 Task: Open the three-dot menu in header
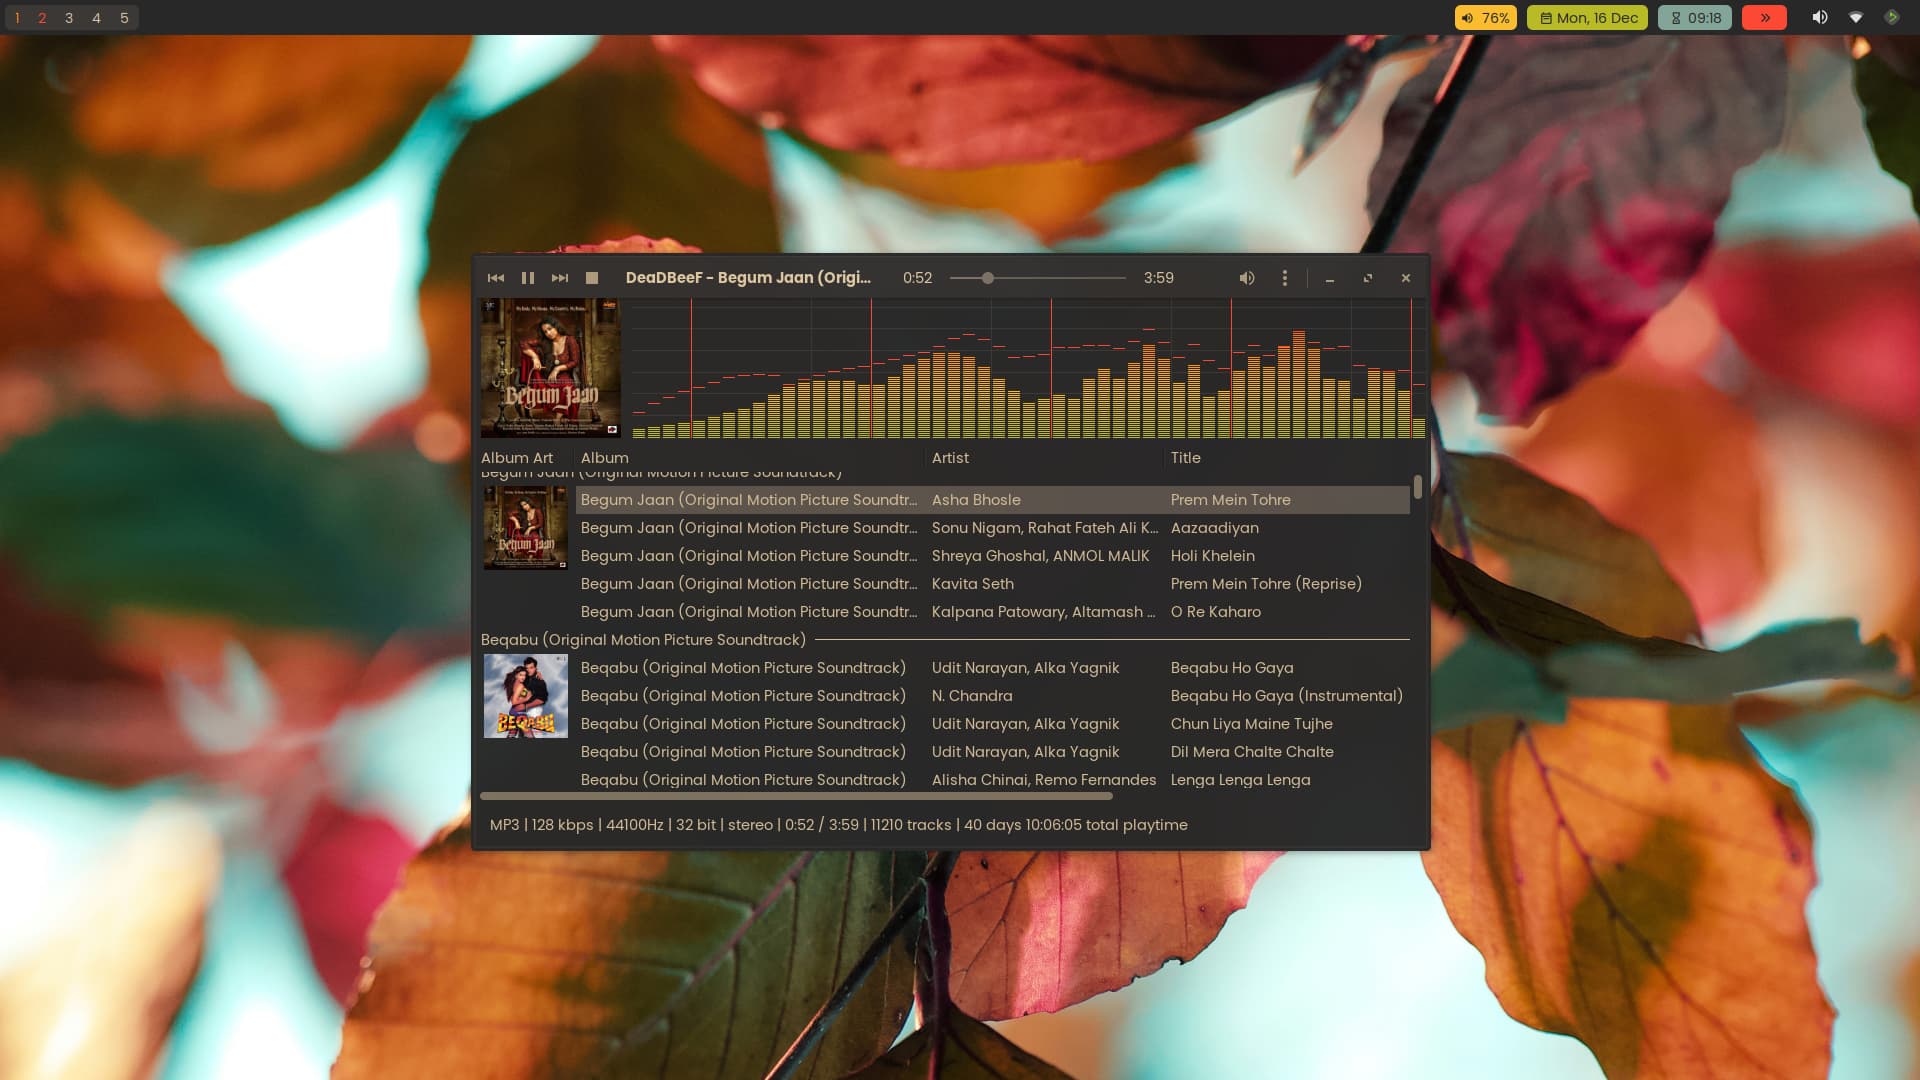[1285, 278]
